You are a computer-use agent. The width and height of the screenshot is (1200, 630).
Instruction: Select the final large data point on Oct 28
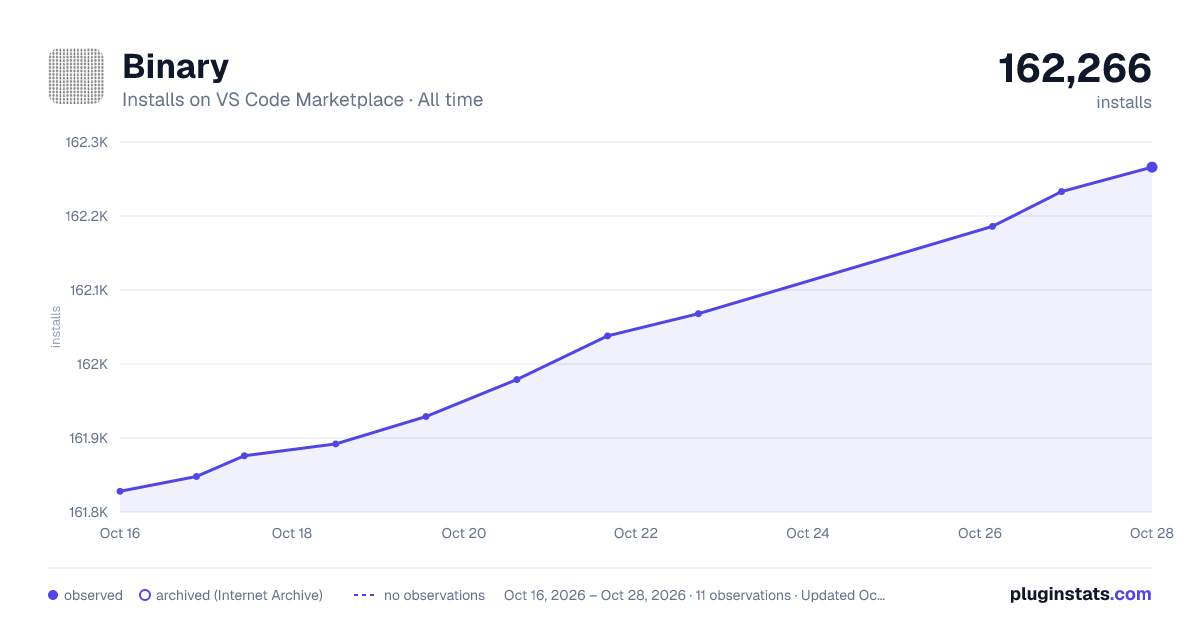pos(1152,167)
